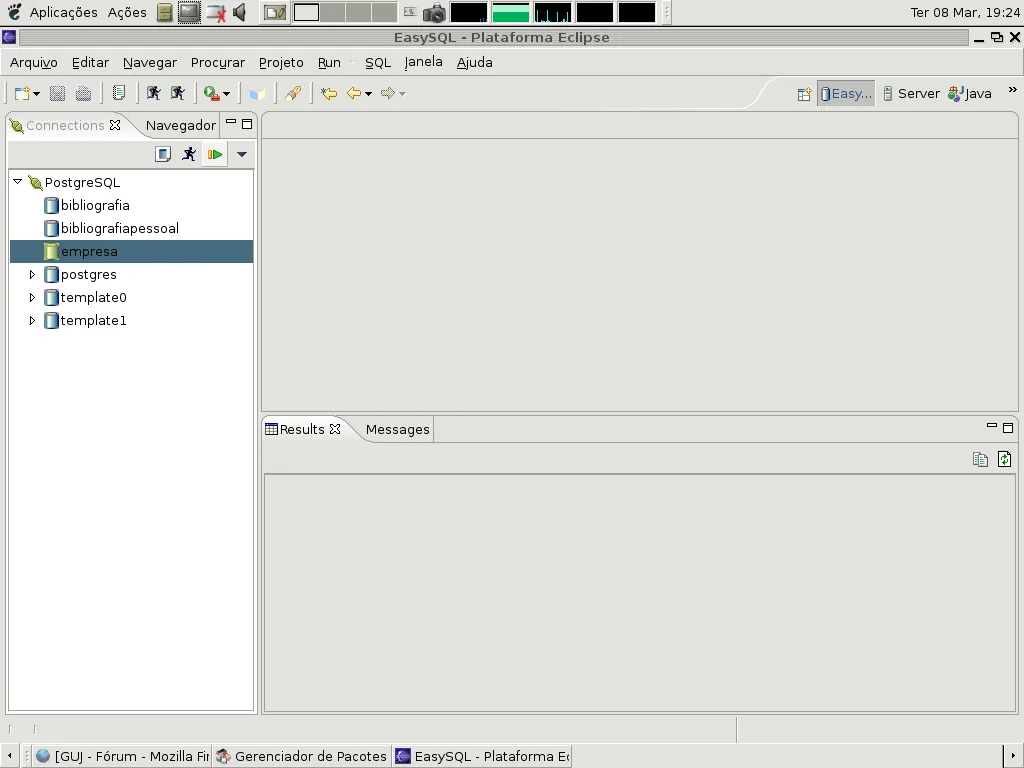Click the back arrow navigation icon
The image size is (1024, 768).
354,94
